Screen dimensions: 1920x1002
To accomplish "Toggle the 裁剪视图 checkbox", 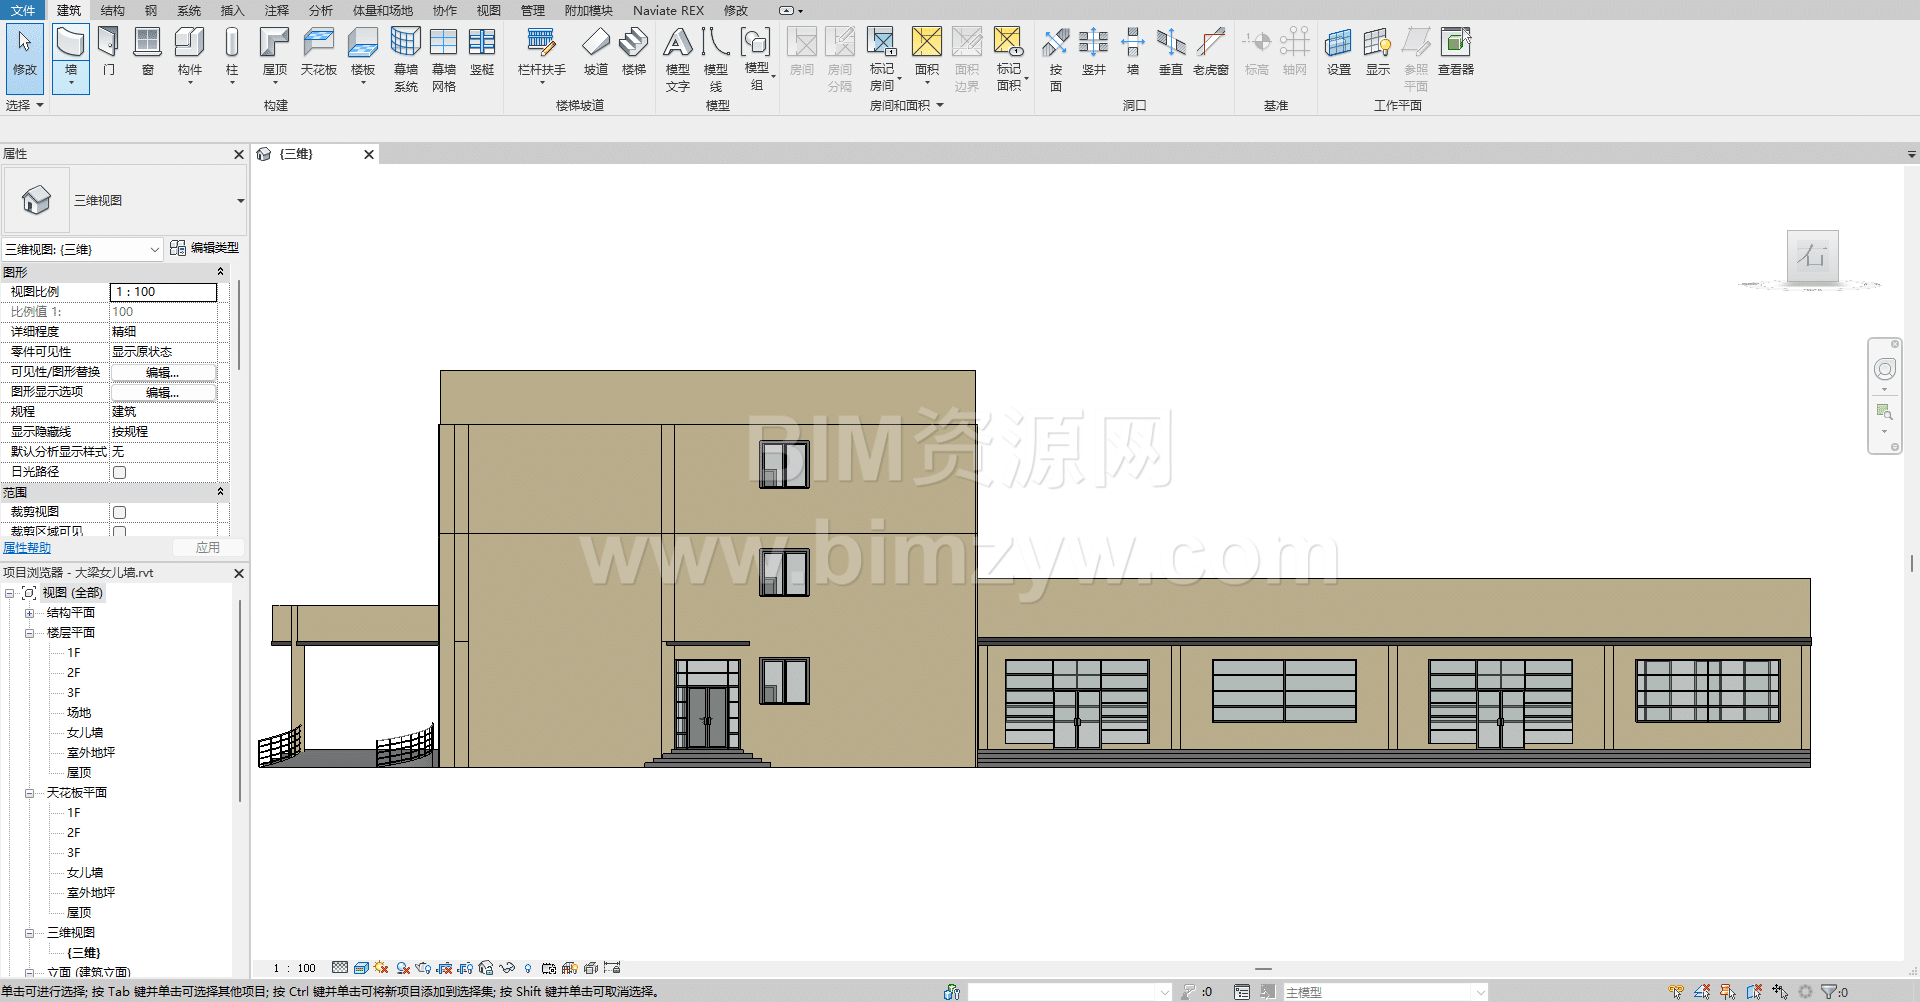I will [120, 512].
